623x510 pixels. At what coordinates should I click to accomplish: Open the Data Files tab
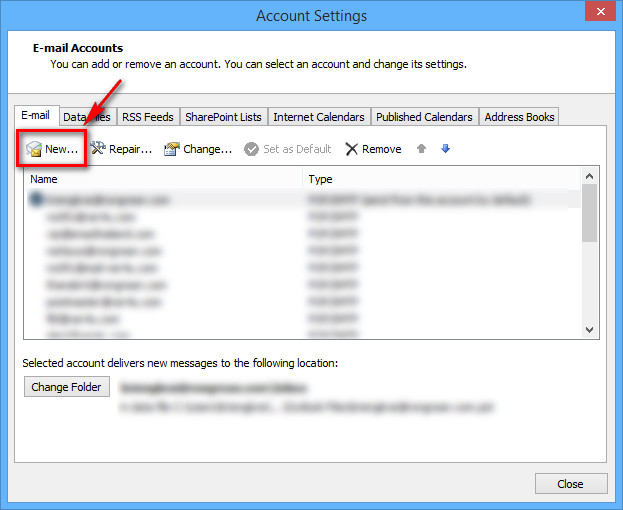[x=87, y=117]
